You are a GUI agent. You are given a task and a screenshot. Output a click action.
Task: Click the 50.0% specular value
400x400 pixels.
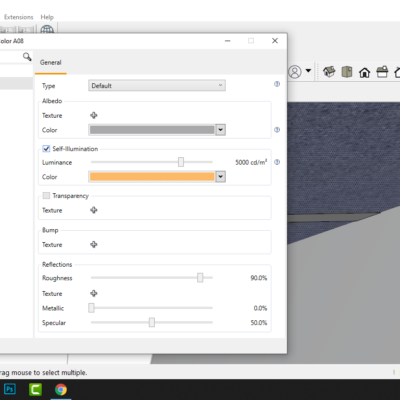pyautogui.click(x=259, y=323)
